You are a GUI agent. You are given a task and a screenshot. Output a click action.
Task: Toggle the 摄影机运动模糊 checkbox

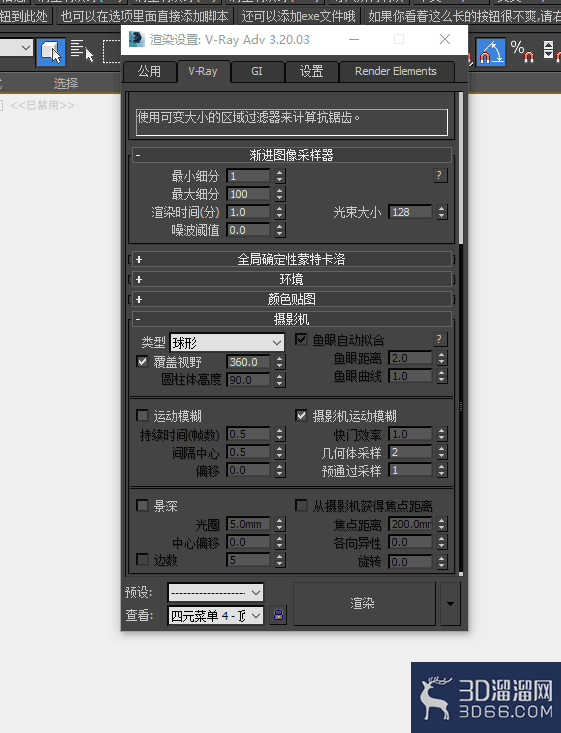click(x=301, y=415)
